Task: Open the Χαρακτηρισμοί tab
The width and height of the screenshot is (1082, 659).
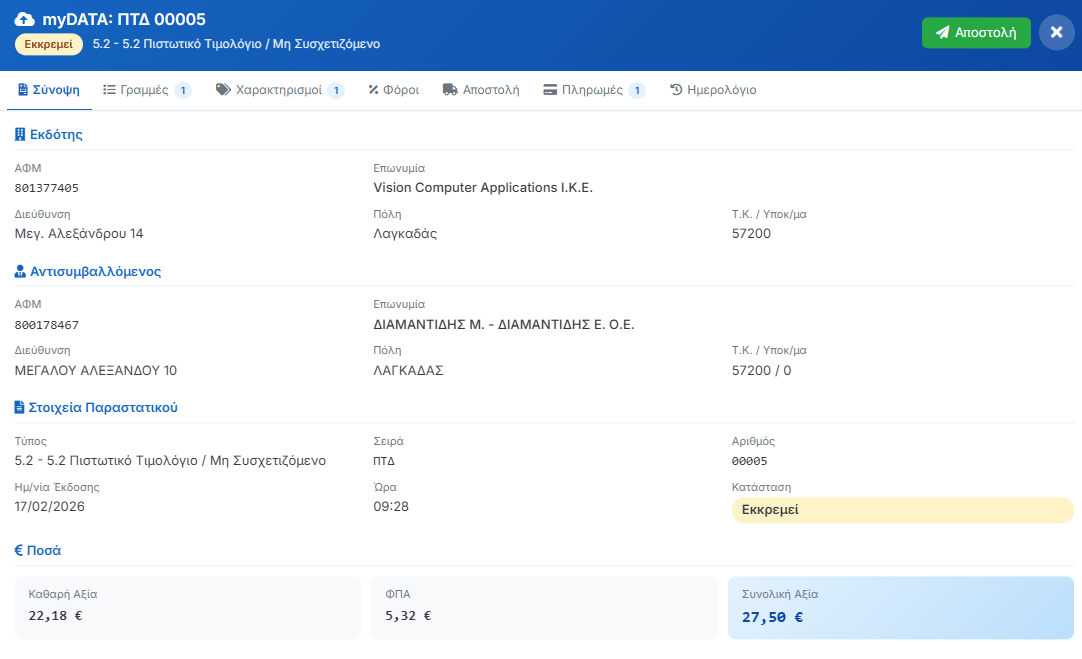Action: click(x=278, y=90)
